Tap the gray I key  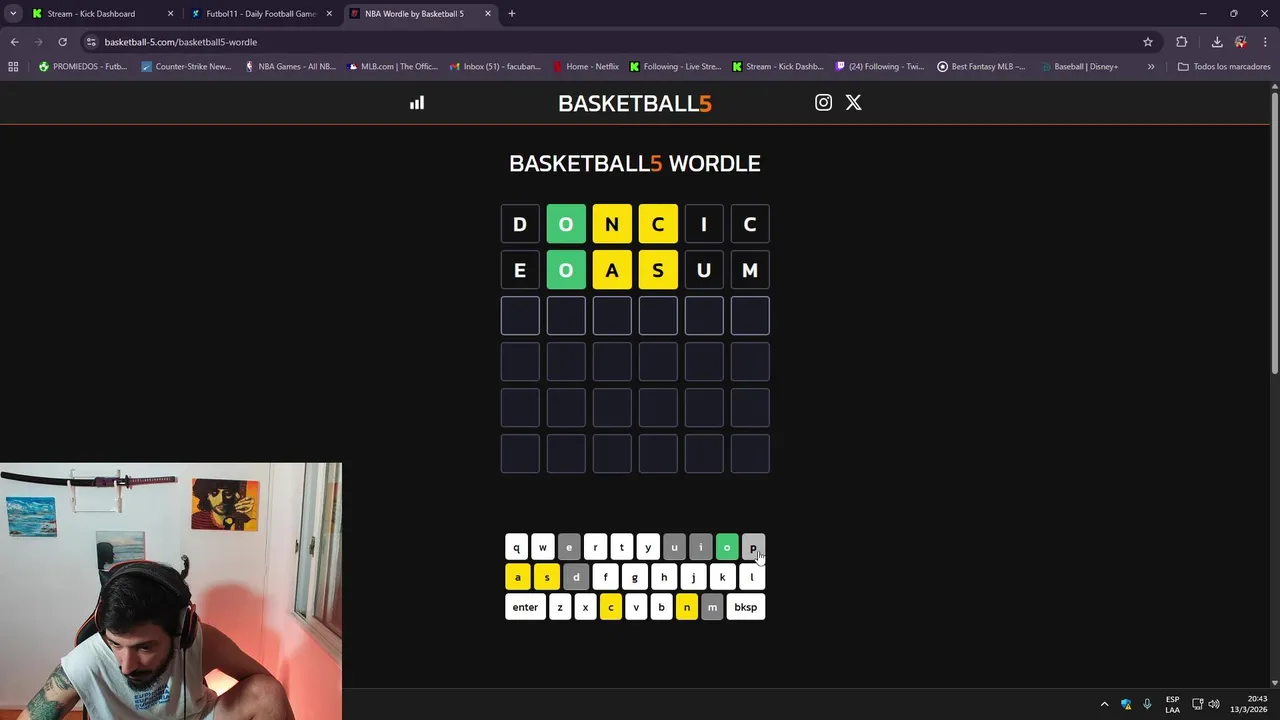click(x=700, y=547)
